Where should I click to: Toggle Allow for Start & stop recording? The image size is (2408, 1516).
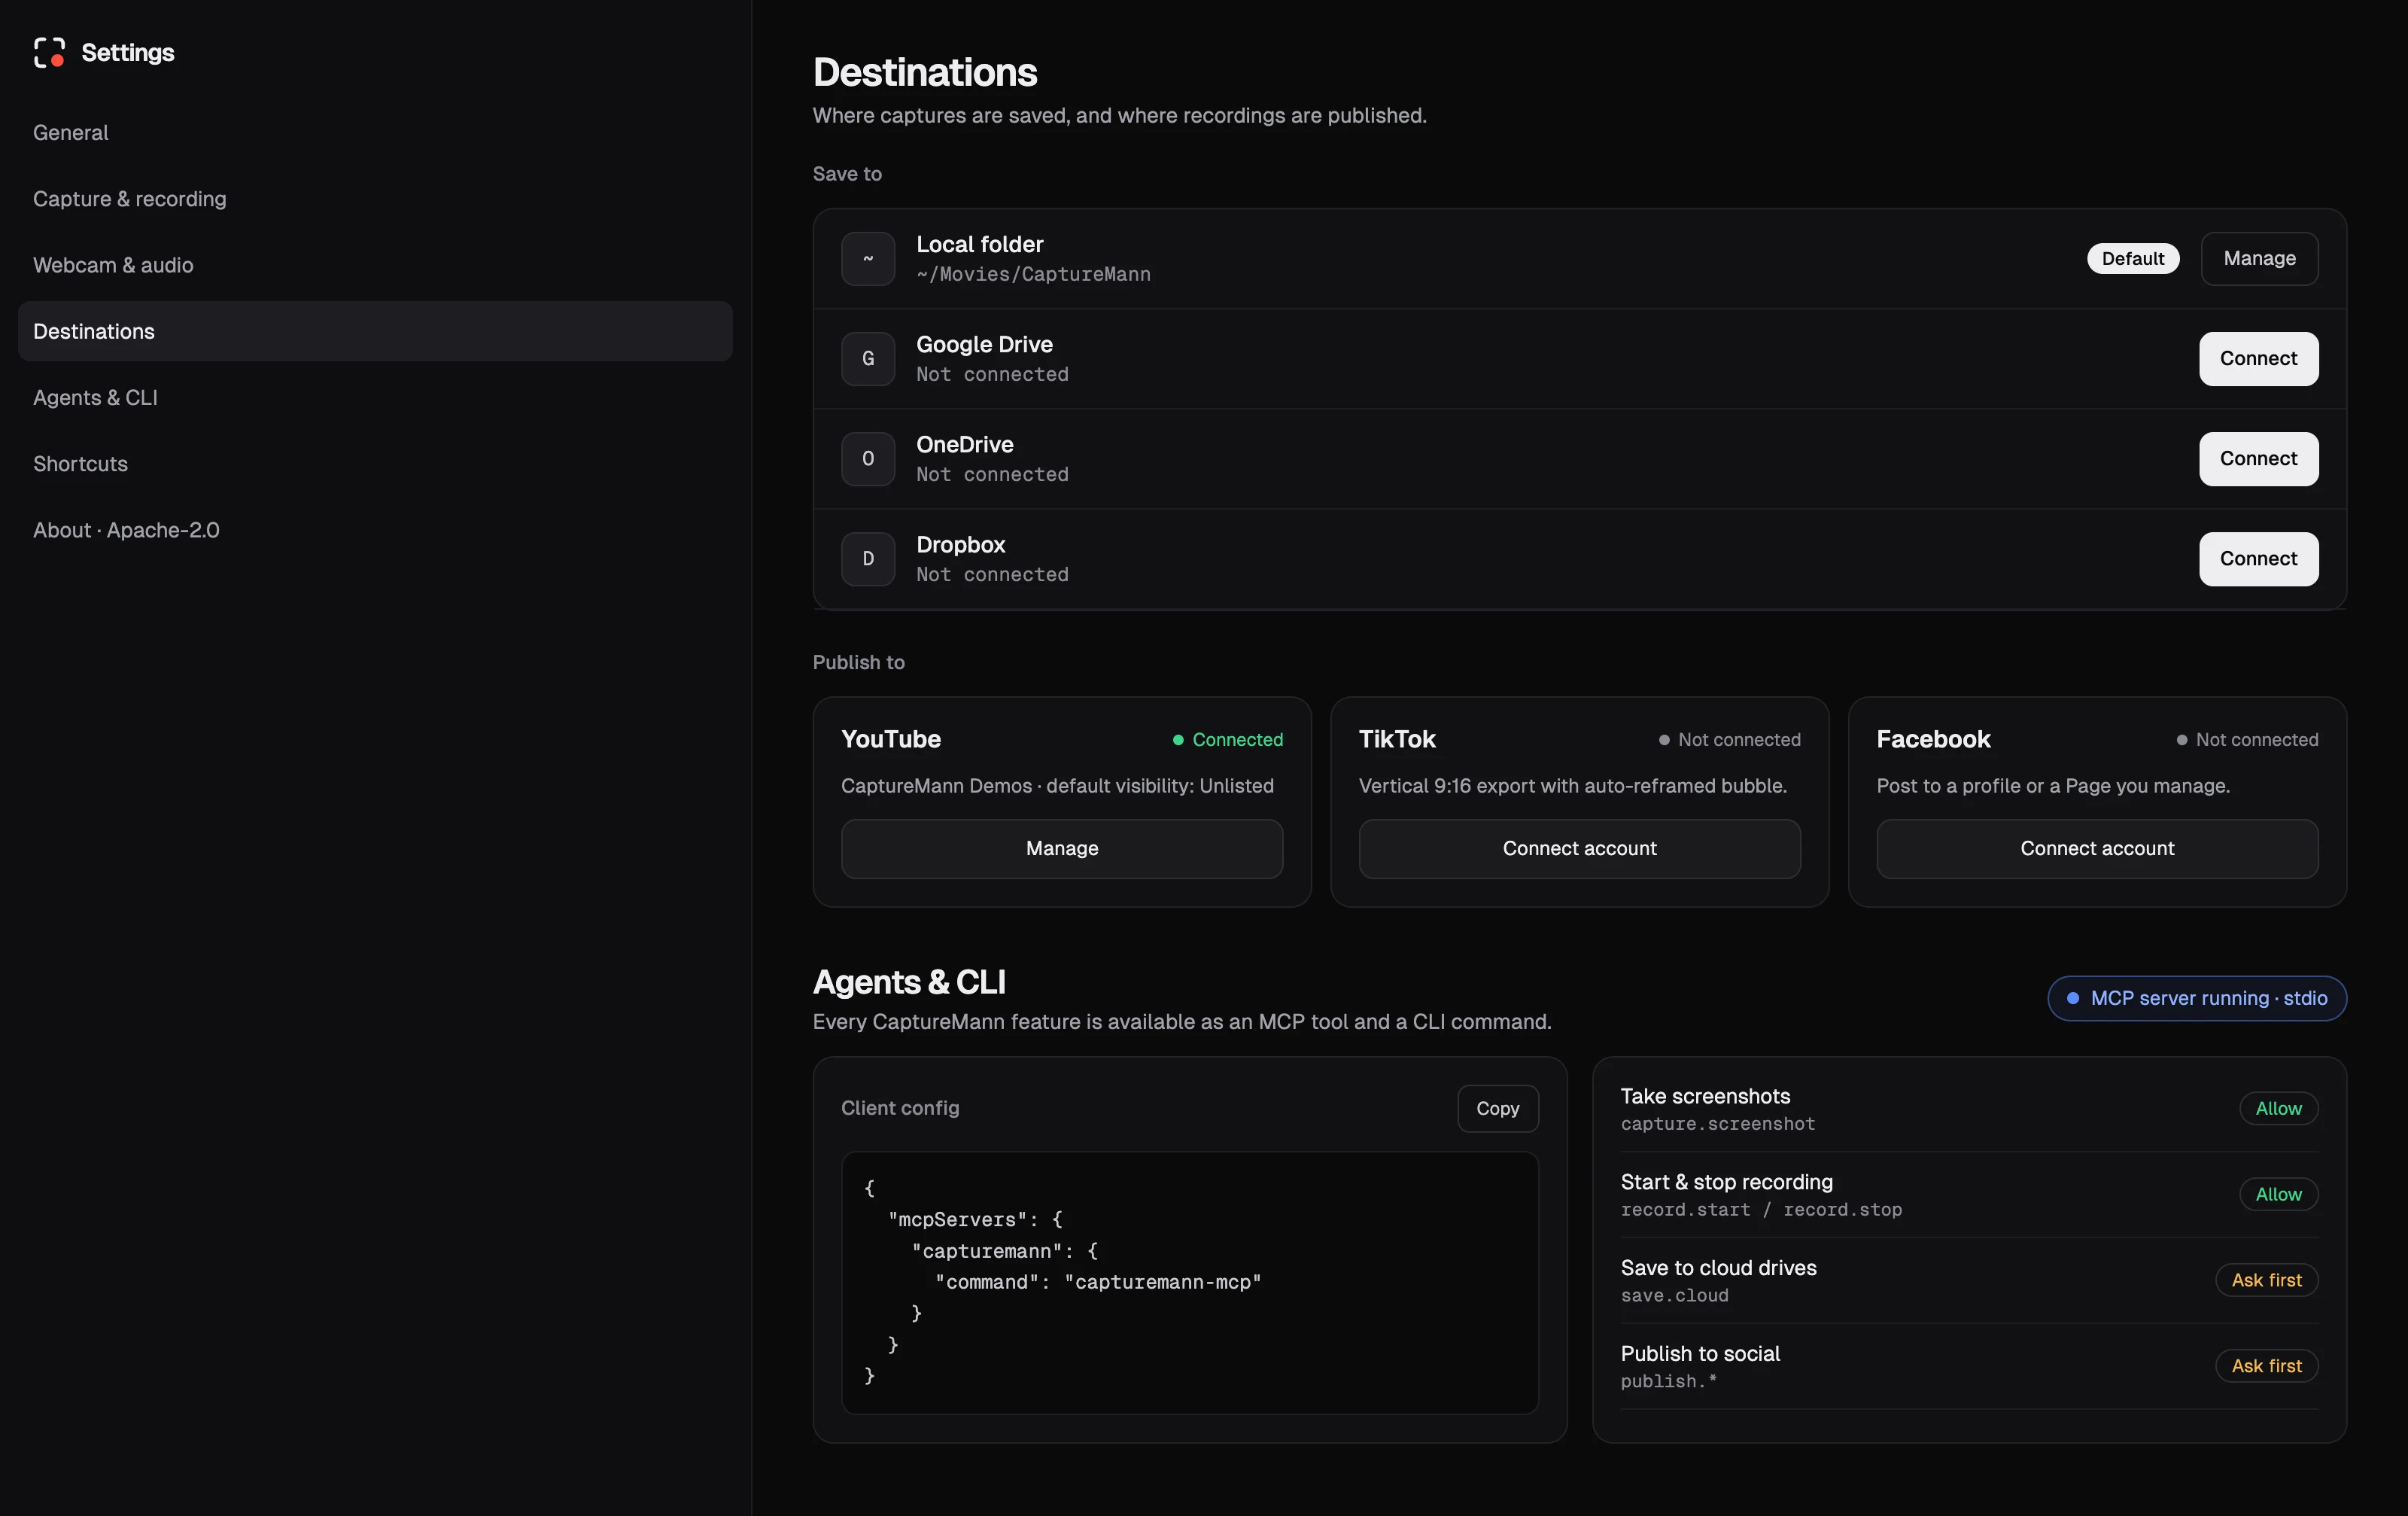pos(2278,1194)
